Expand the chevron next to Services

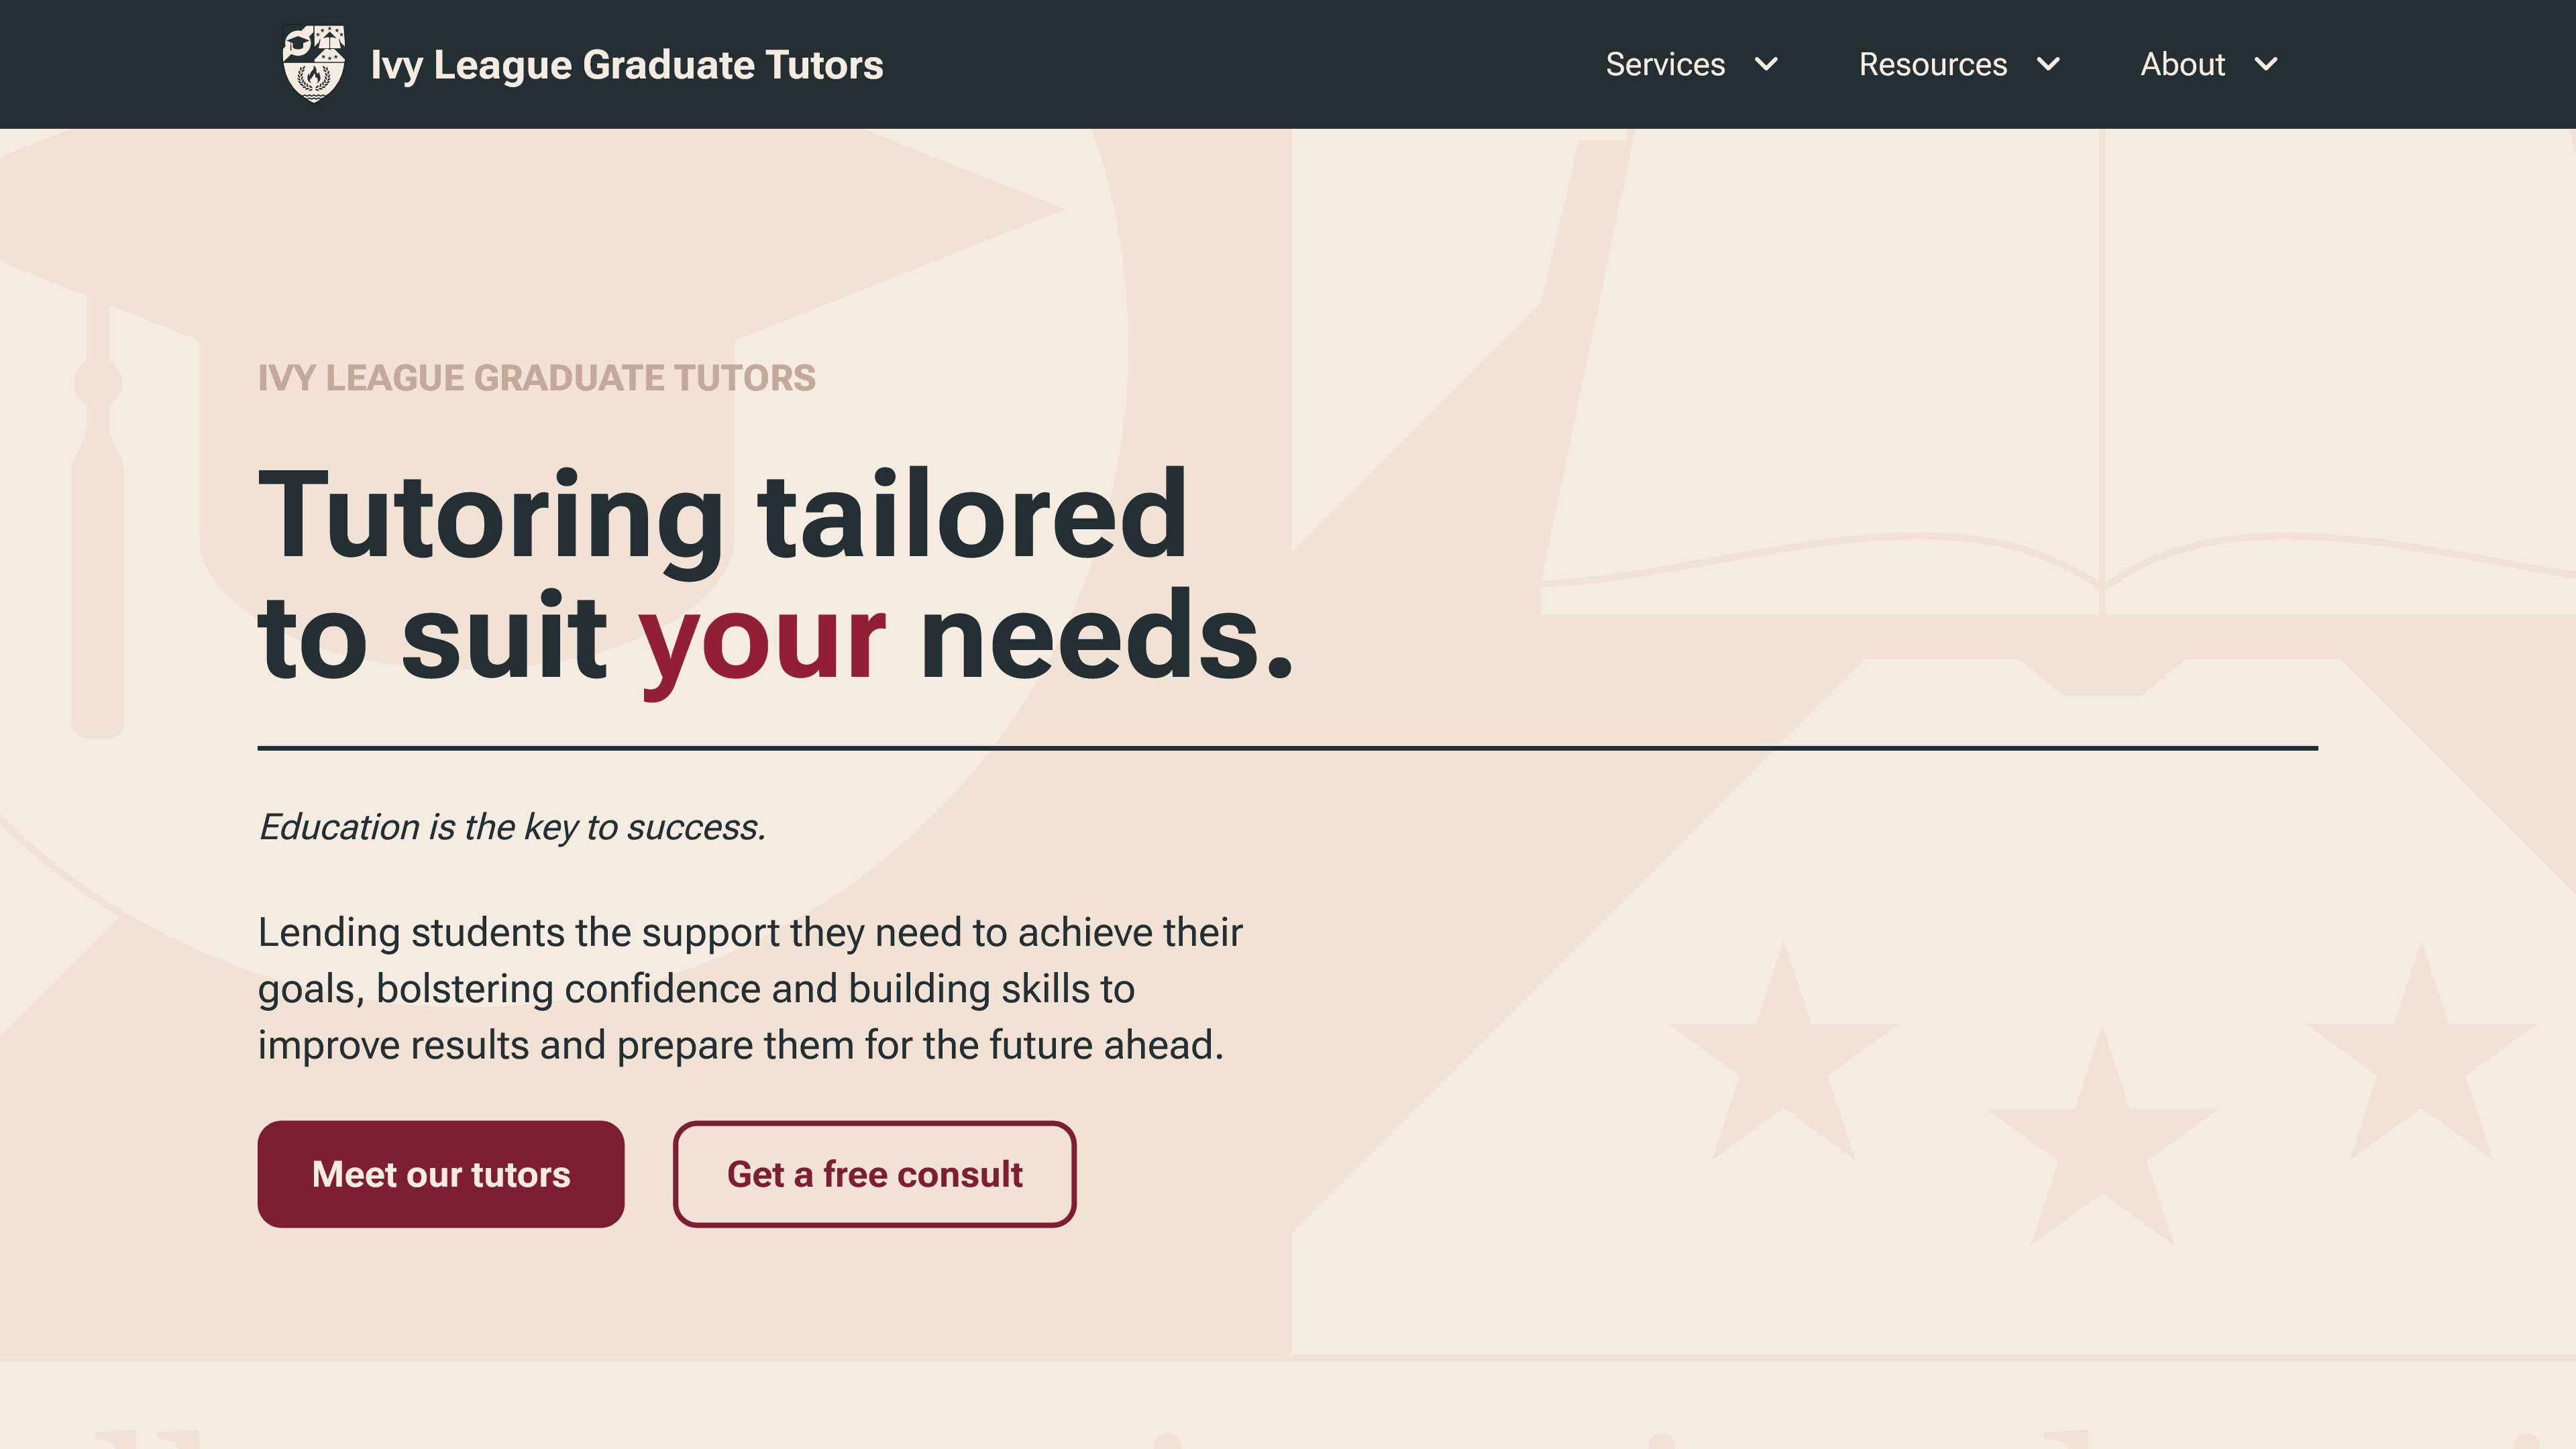tap(1767, 64)
